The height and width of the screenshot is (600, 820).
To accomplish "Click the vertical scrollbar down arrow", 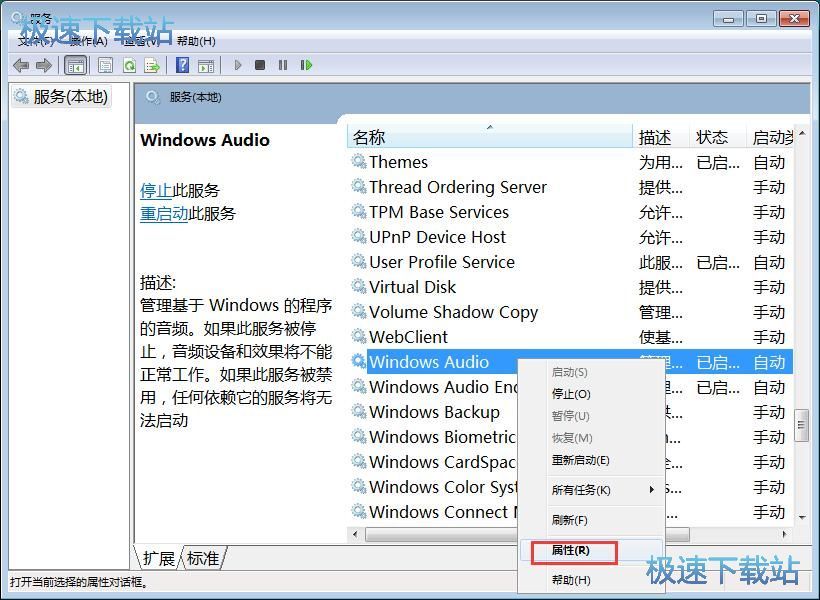I will (802, 517).
